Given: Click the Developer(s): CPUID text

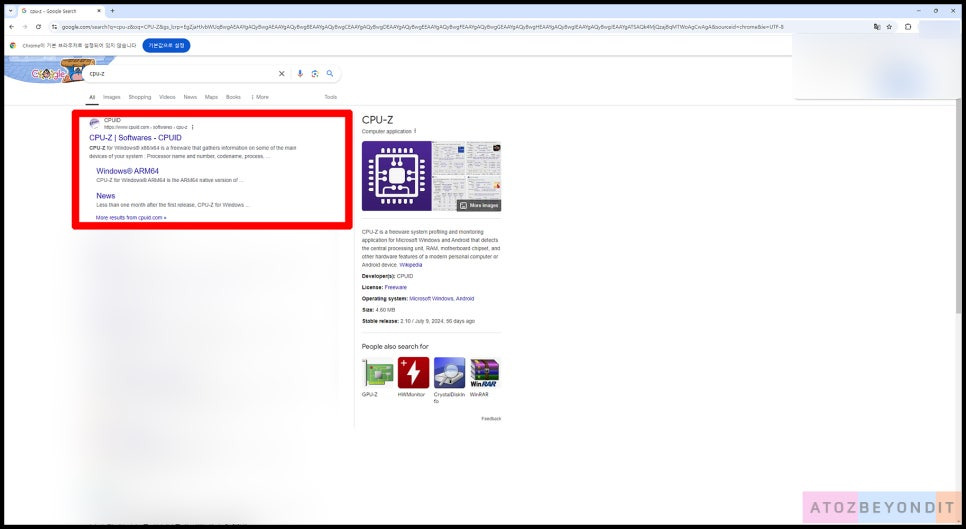Looking at the screenshot, I should pos(388,277).
